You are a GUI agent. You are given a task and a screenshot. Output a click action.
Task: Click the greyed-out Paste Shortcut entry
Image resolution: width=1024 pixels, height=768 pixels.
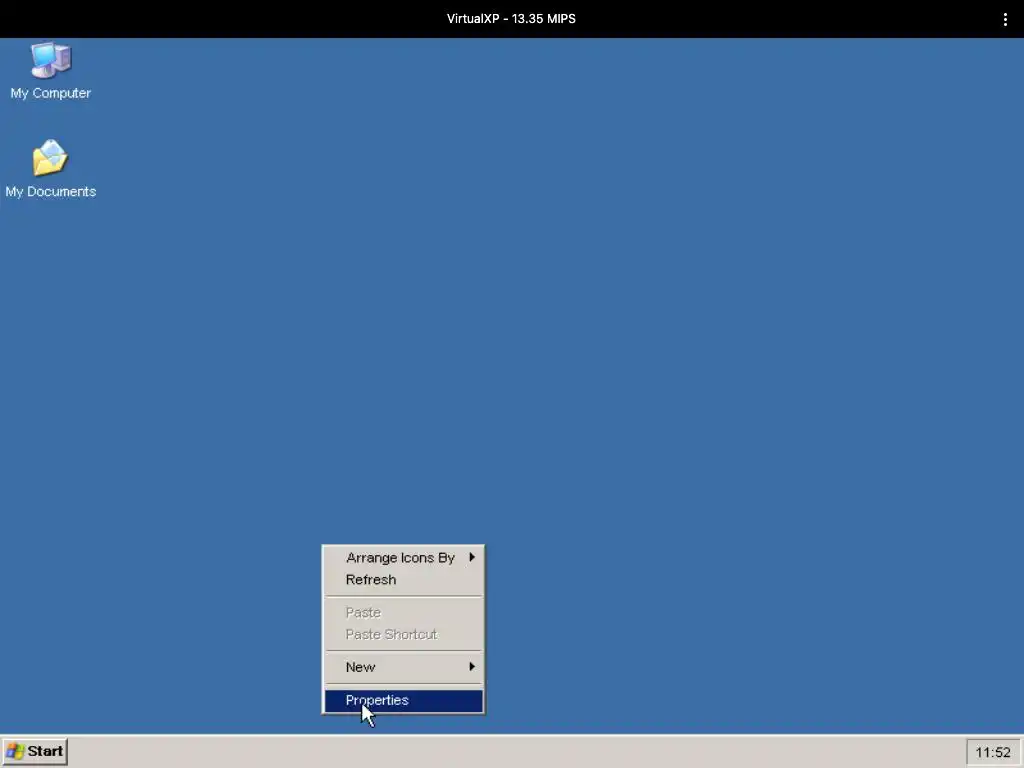pos(404,634)
